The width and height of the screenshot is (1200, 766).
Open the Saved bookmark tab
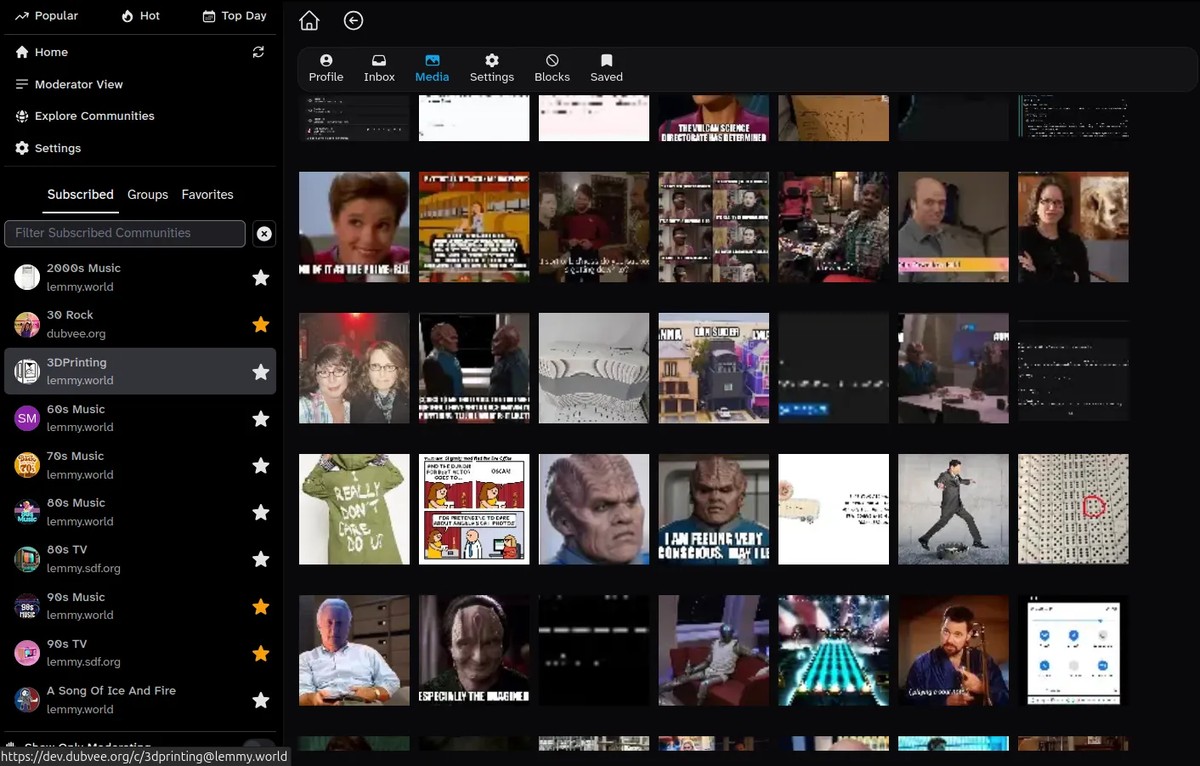point(606,68)
